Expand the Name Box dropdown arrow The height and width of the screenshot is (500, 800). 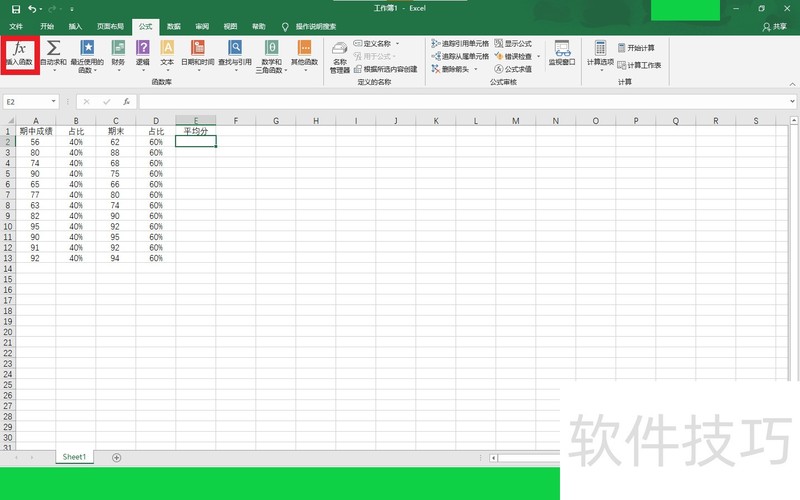[x=54, y=102]
